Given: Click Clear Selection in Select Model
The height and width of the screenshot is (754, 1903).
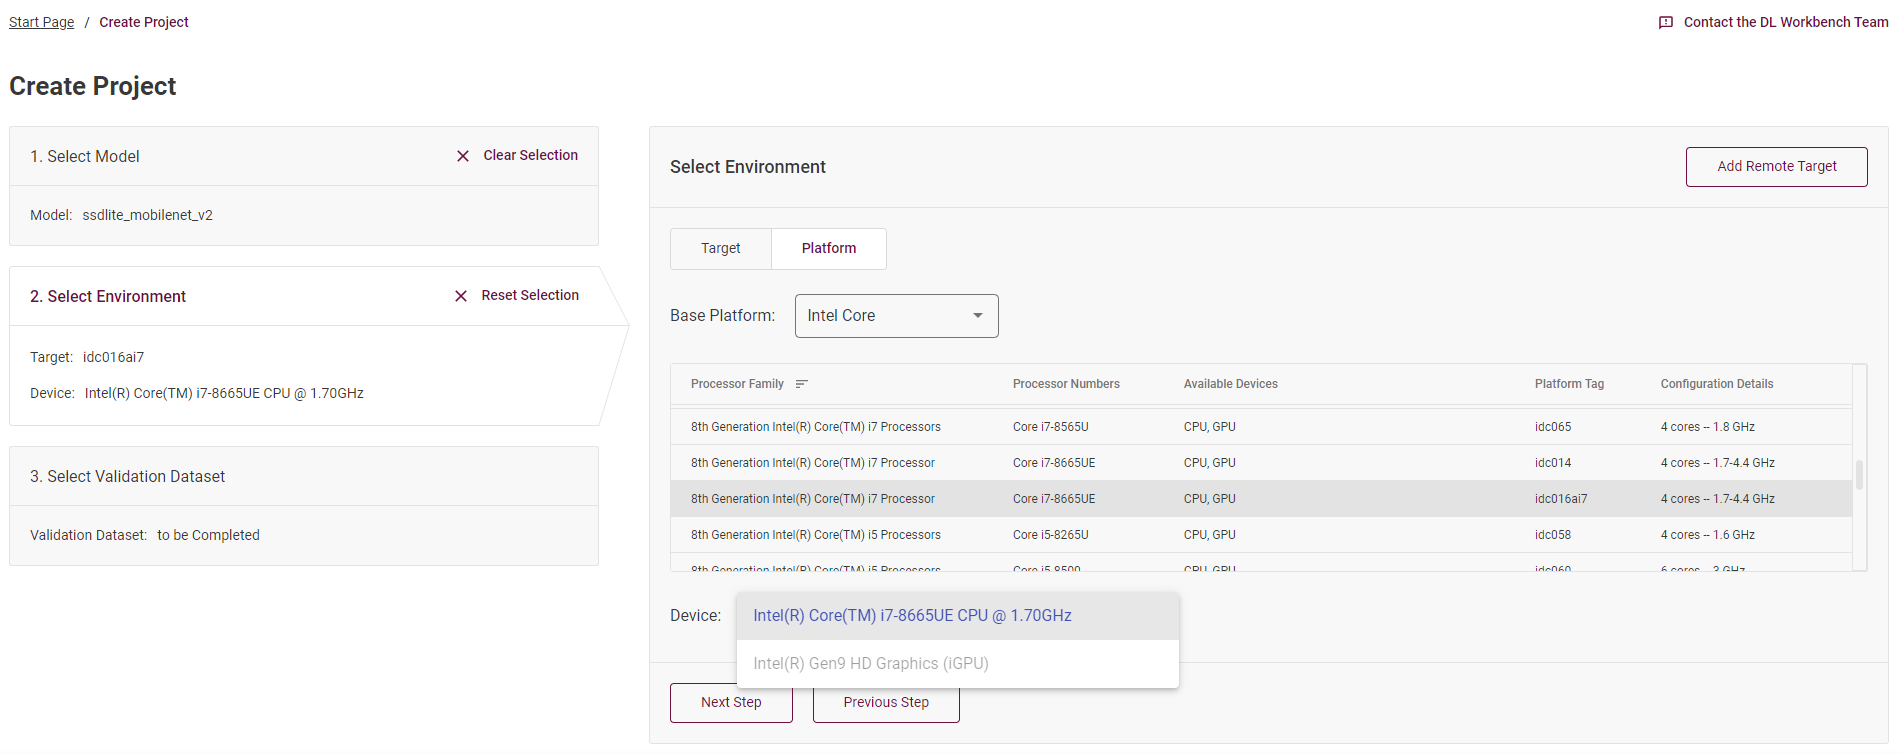Looking at the screenshot, I should point(531,156).
